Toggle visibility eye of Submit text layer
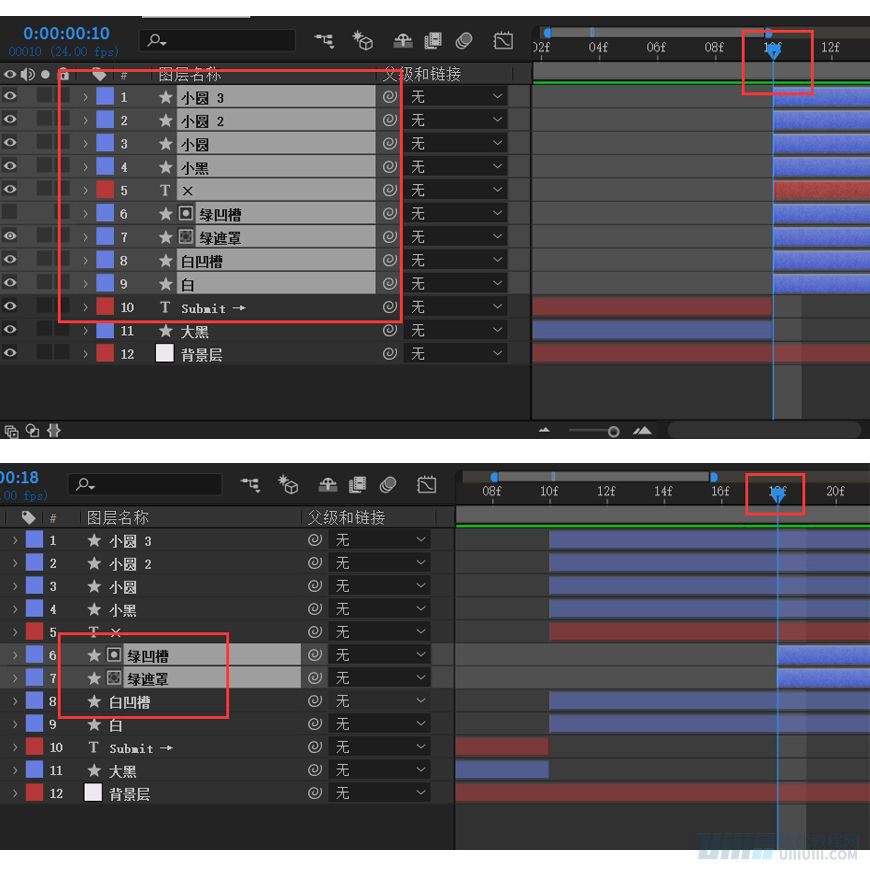 click(x=10, y=307)
